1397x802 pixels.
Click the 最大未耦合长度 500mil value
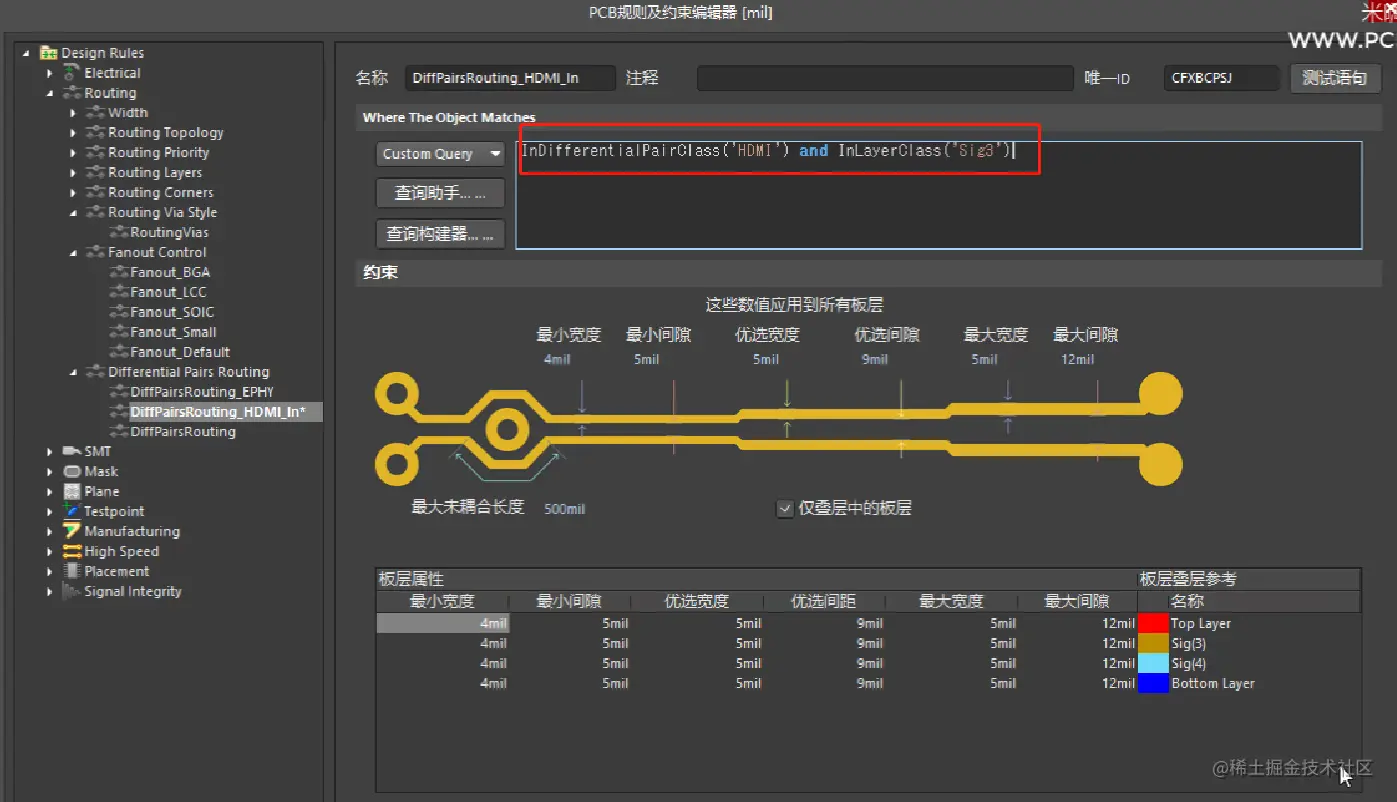coord(564,509)
